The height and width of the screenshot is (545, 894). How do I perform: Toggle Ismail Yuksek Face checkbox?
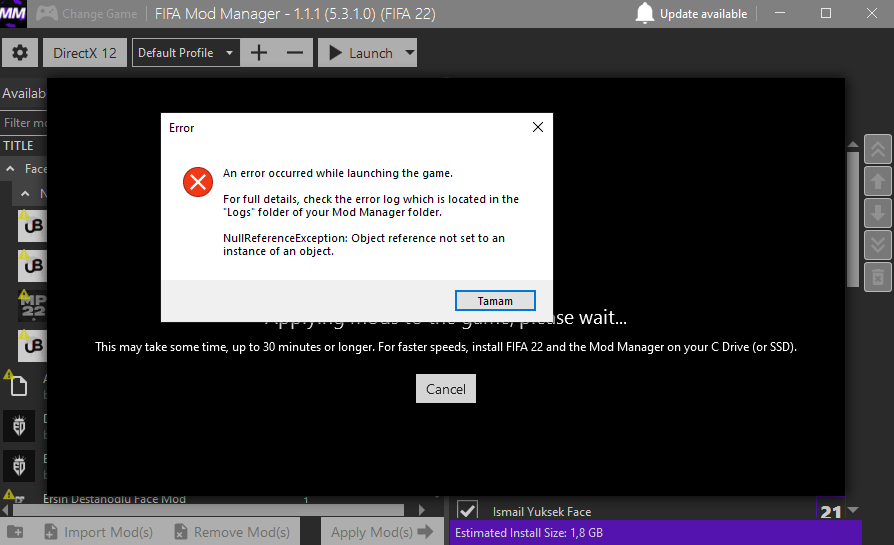pyautogui.click(x=467, y=510)
